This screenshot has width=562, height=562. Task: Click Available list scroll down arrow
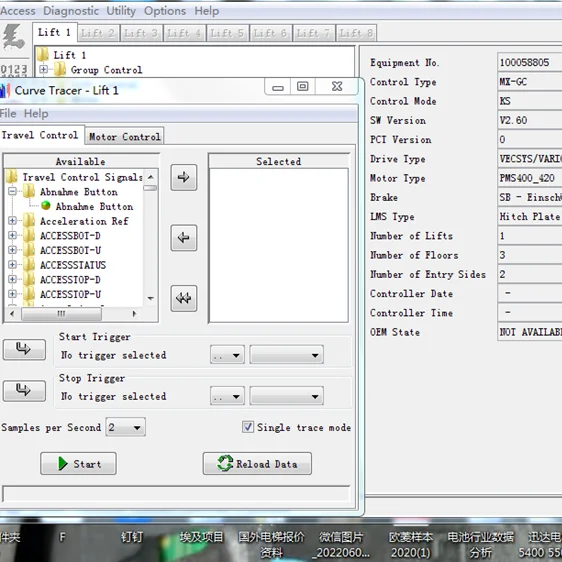point(151,298)
